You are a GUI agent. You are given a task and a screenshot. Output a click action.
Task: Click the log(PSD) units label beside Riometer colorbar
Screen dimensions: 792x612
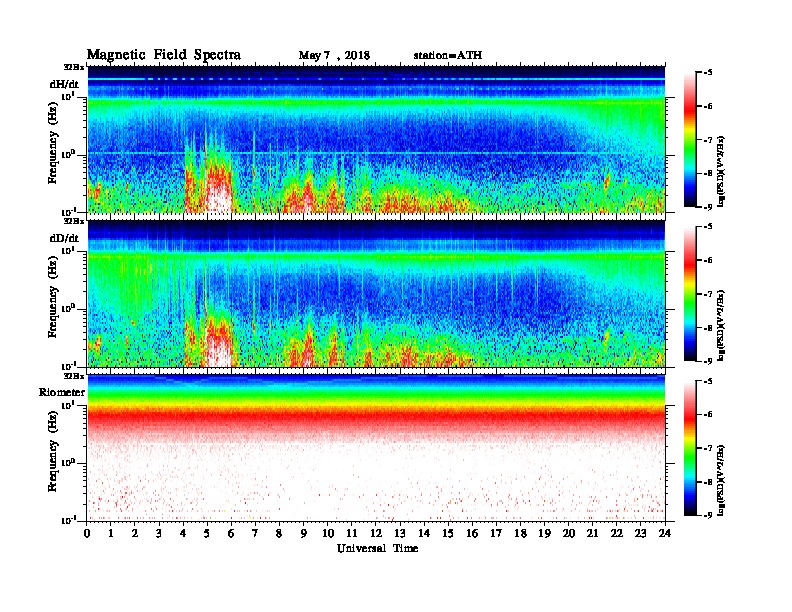pos(722,480)
